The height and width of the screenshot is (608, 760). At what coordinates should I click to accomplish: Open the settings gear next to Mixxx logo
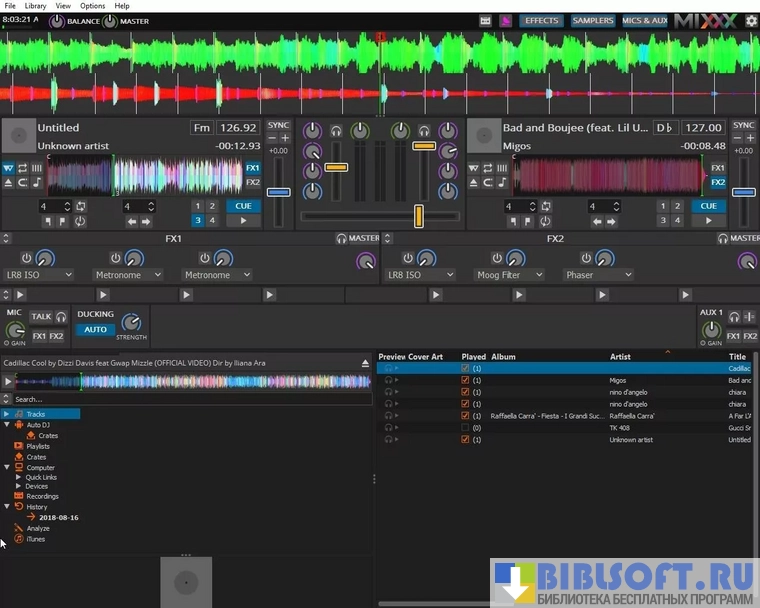click(751, 20)
